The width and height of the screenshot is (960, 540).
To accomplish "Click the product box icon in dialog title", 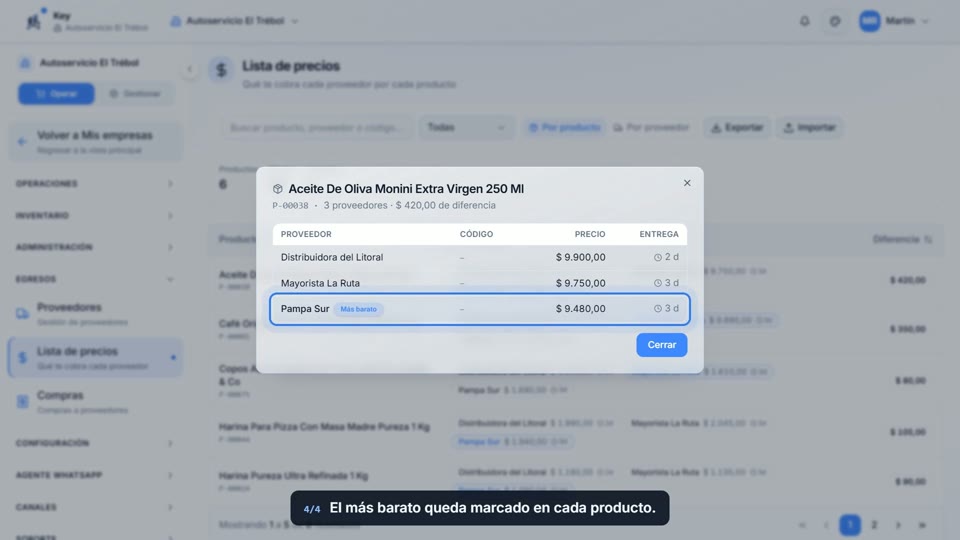I will click(278, 189).
